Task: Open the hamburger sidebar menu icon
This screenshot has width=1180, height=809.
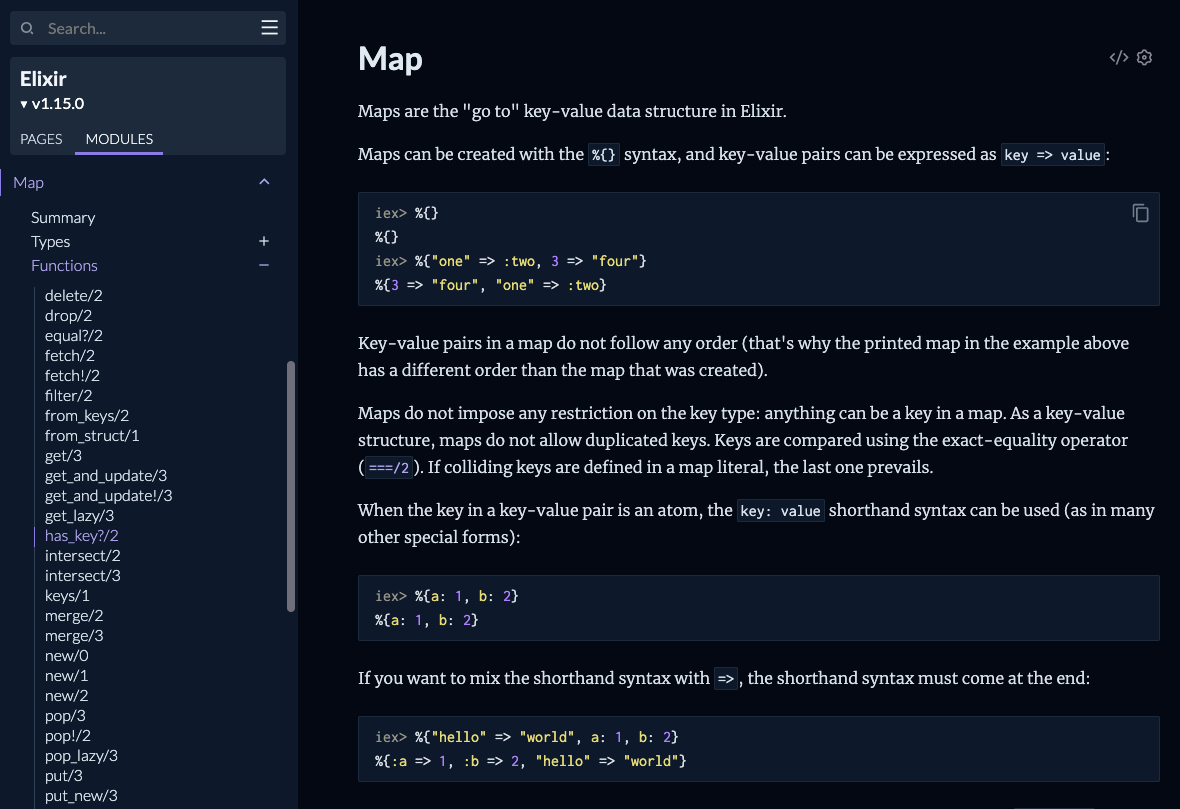Action: click(269, 28)
